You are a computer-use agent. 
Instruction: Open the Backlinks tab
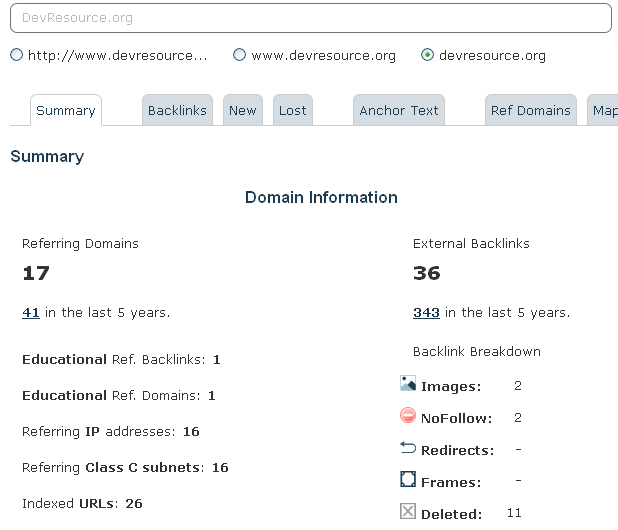coord(177,110)
